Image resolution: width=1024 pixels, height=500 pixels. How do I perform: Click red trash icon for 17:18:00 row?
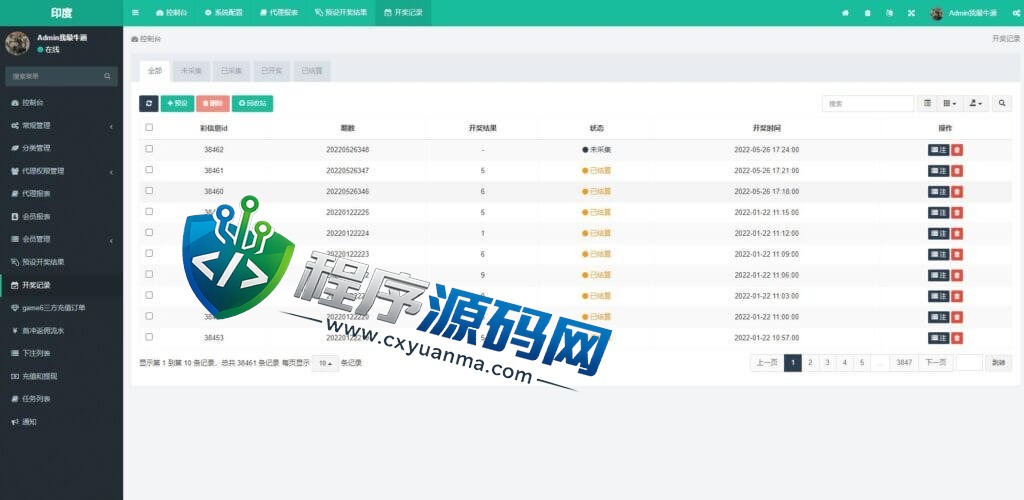(957, 192)
